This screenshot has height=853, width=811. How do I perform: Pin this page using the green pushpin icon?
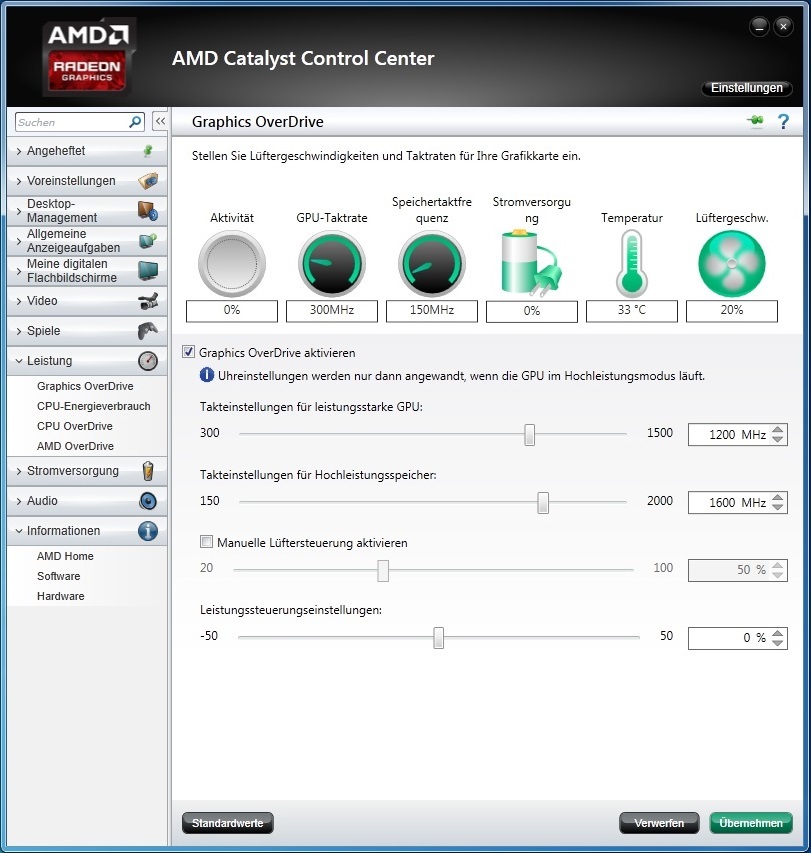click(756, 121)
